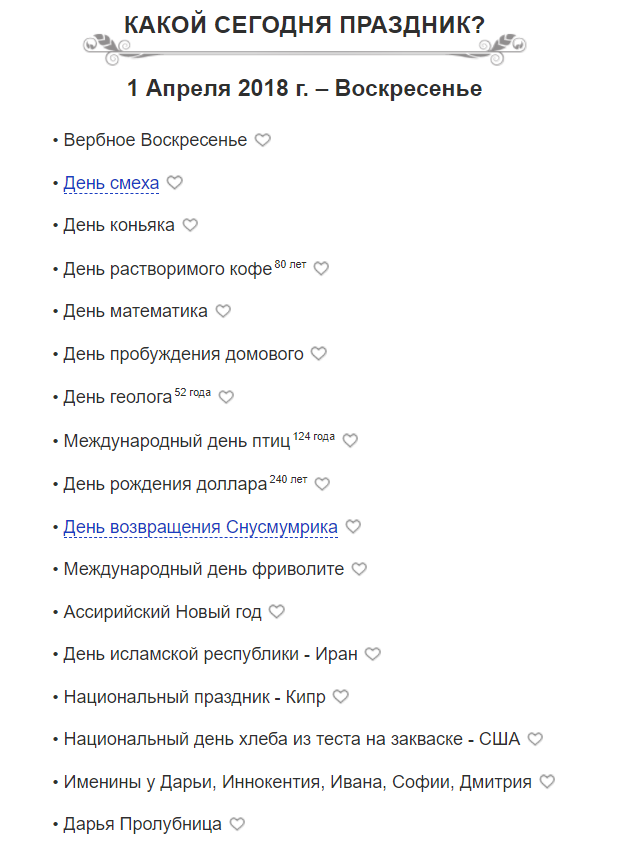The height and width of the screenshot is (852, 642).
Task: Favorite Международный день фриволите
Action: tap(359, 569)
